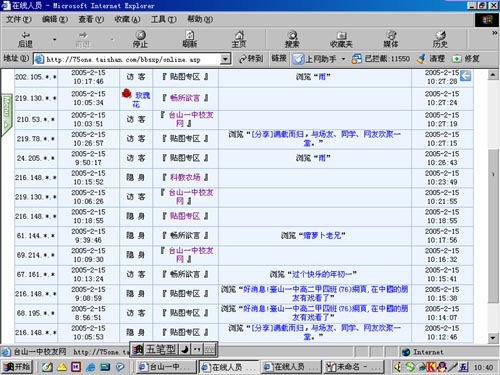Click the Back (后退) toolbar button
The height and width of the screenshot is (375, 500).
(25, 39)
